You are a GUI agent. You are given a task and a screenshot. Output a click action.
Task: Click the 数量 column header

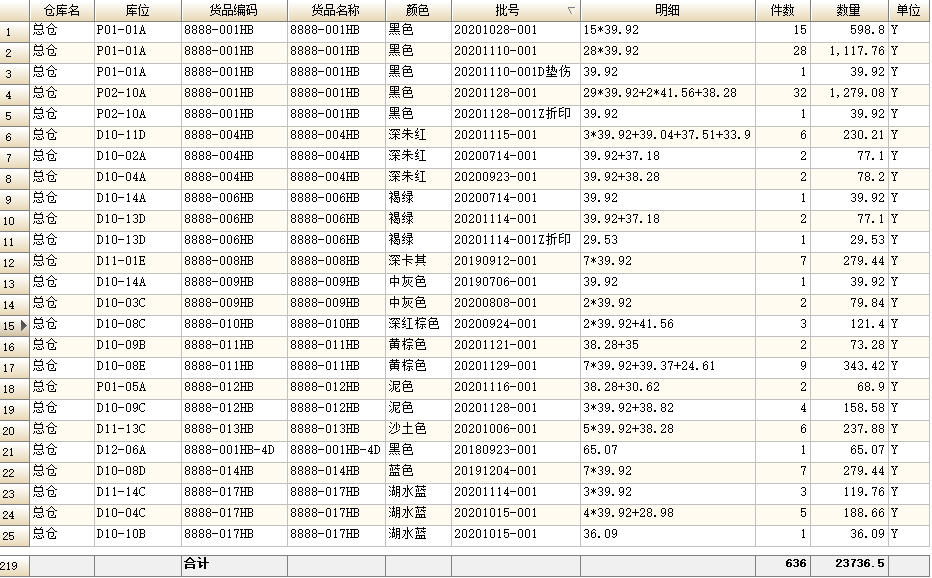[848, 10]
